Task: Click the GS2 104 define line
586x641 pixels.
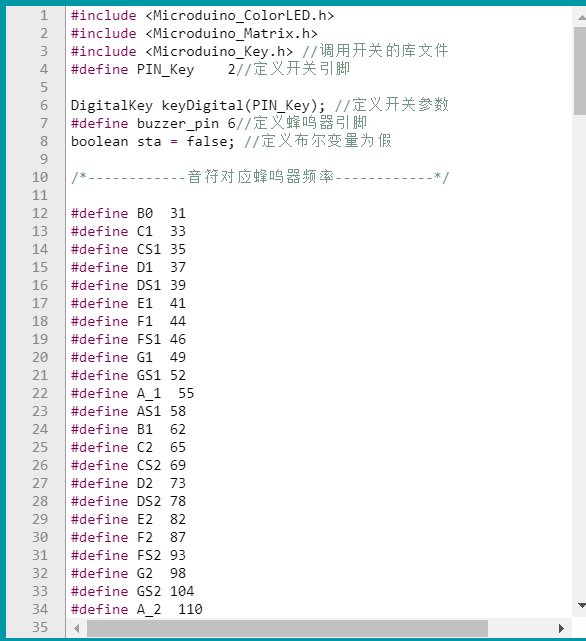Action: click(x=132, y=591)
